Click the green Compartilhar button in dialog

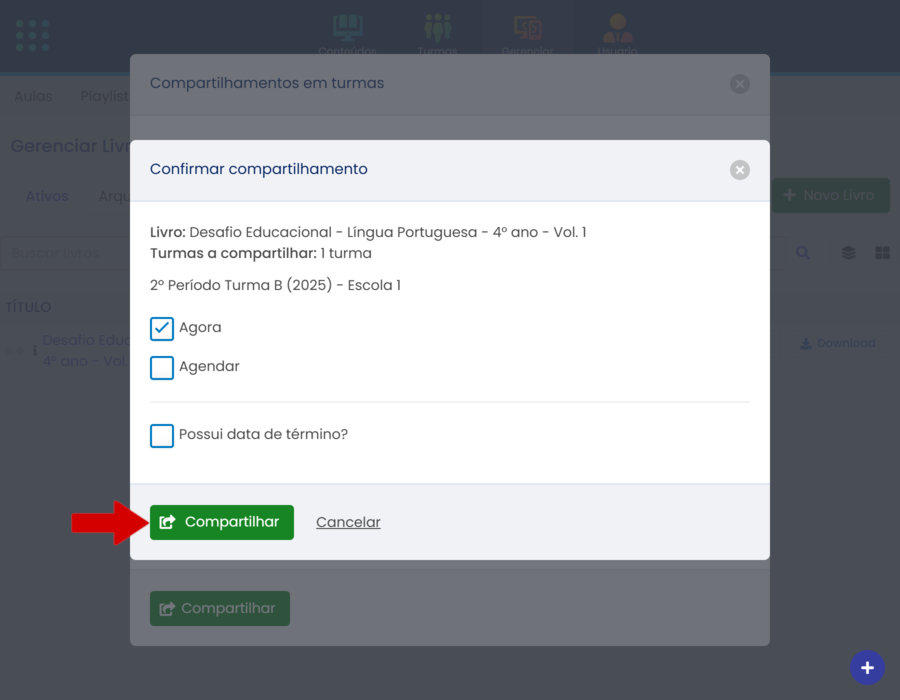coord(222,522)
